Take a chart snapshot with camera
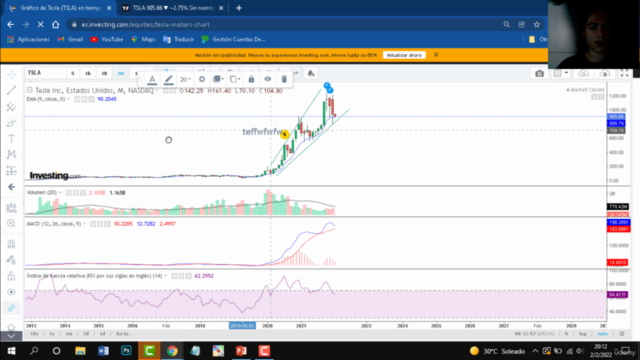 540,73
